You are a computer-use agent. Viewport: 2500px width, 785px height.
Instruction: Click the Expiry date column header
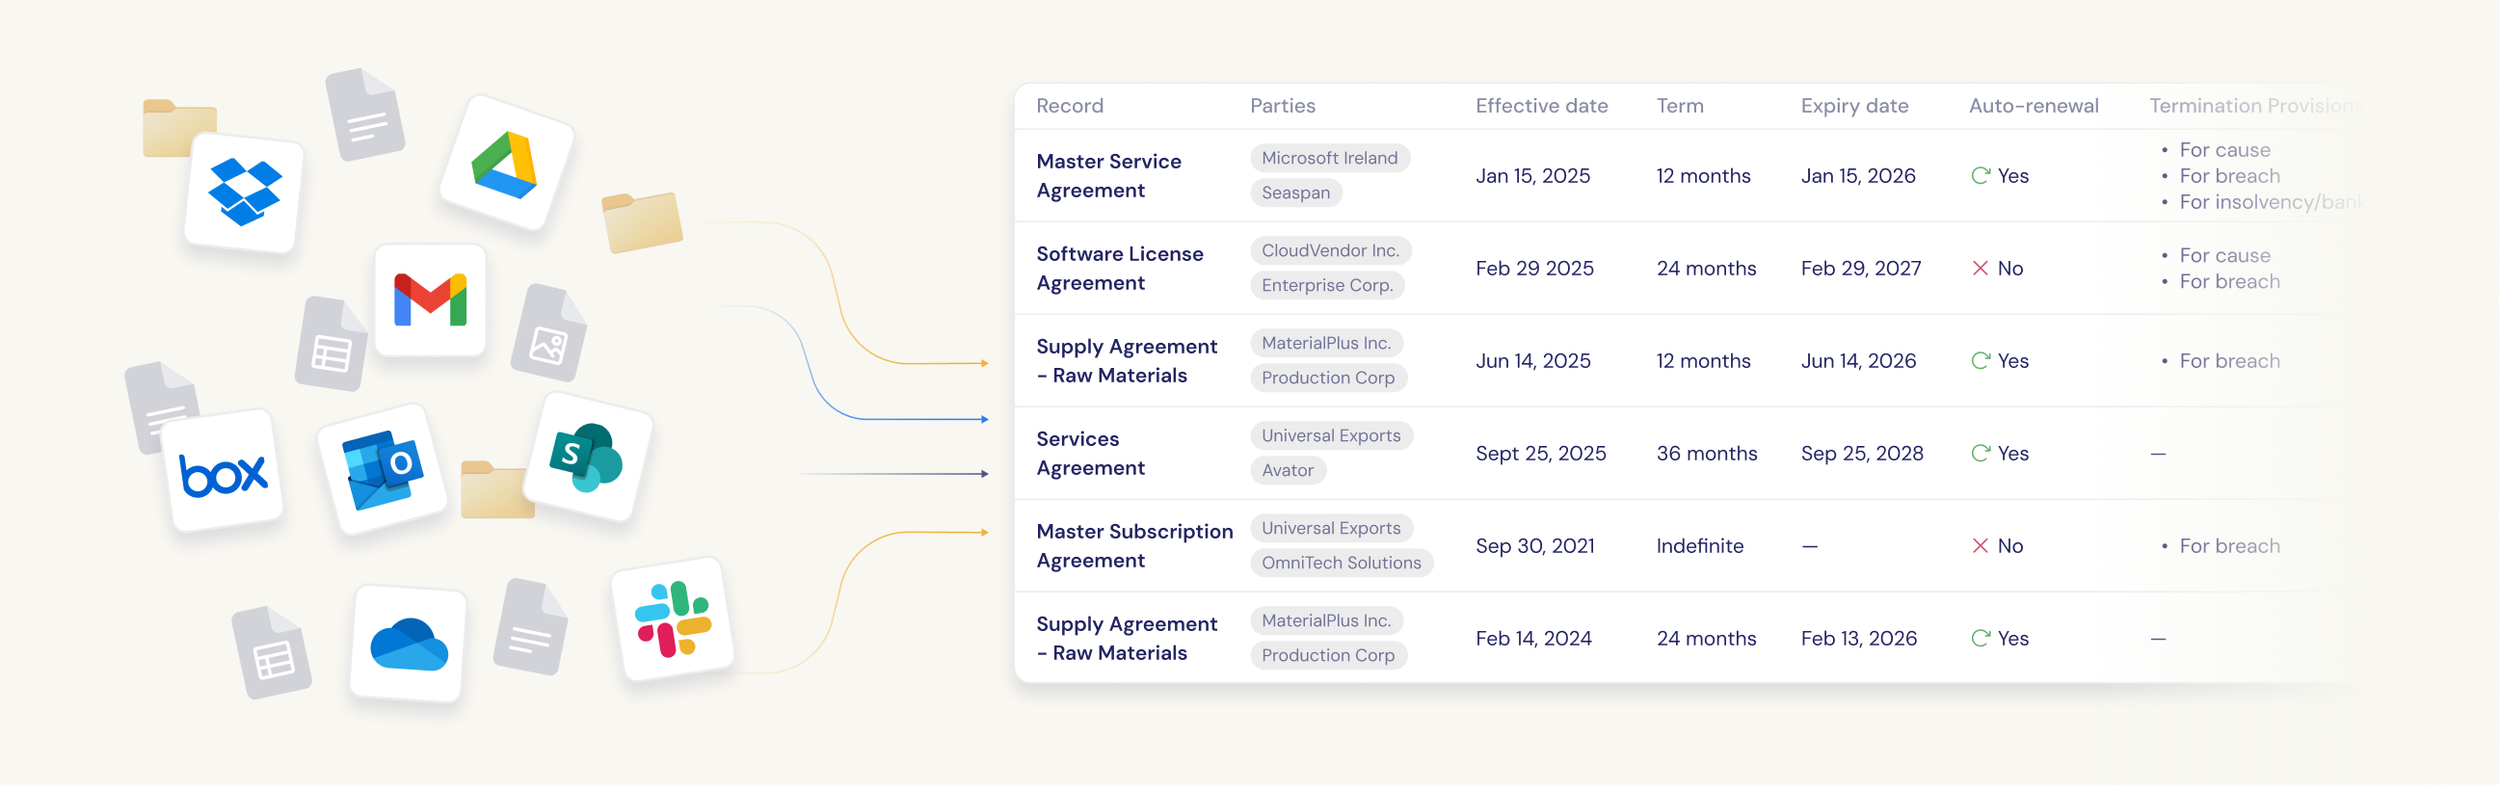tap(1855, 106)
